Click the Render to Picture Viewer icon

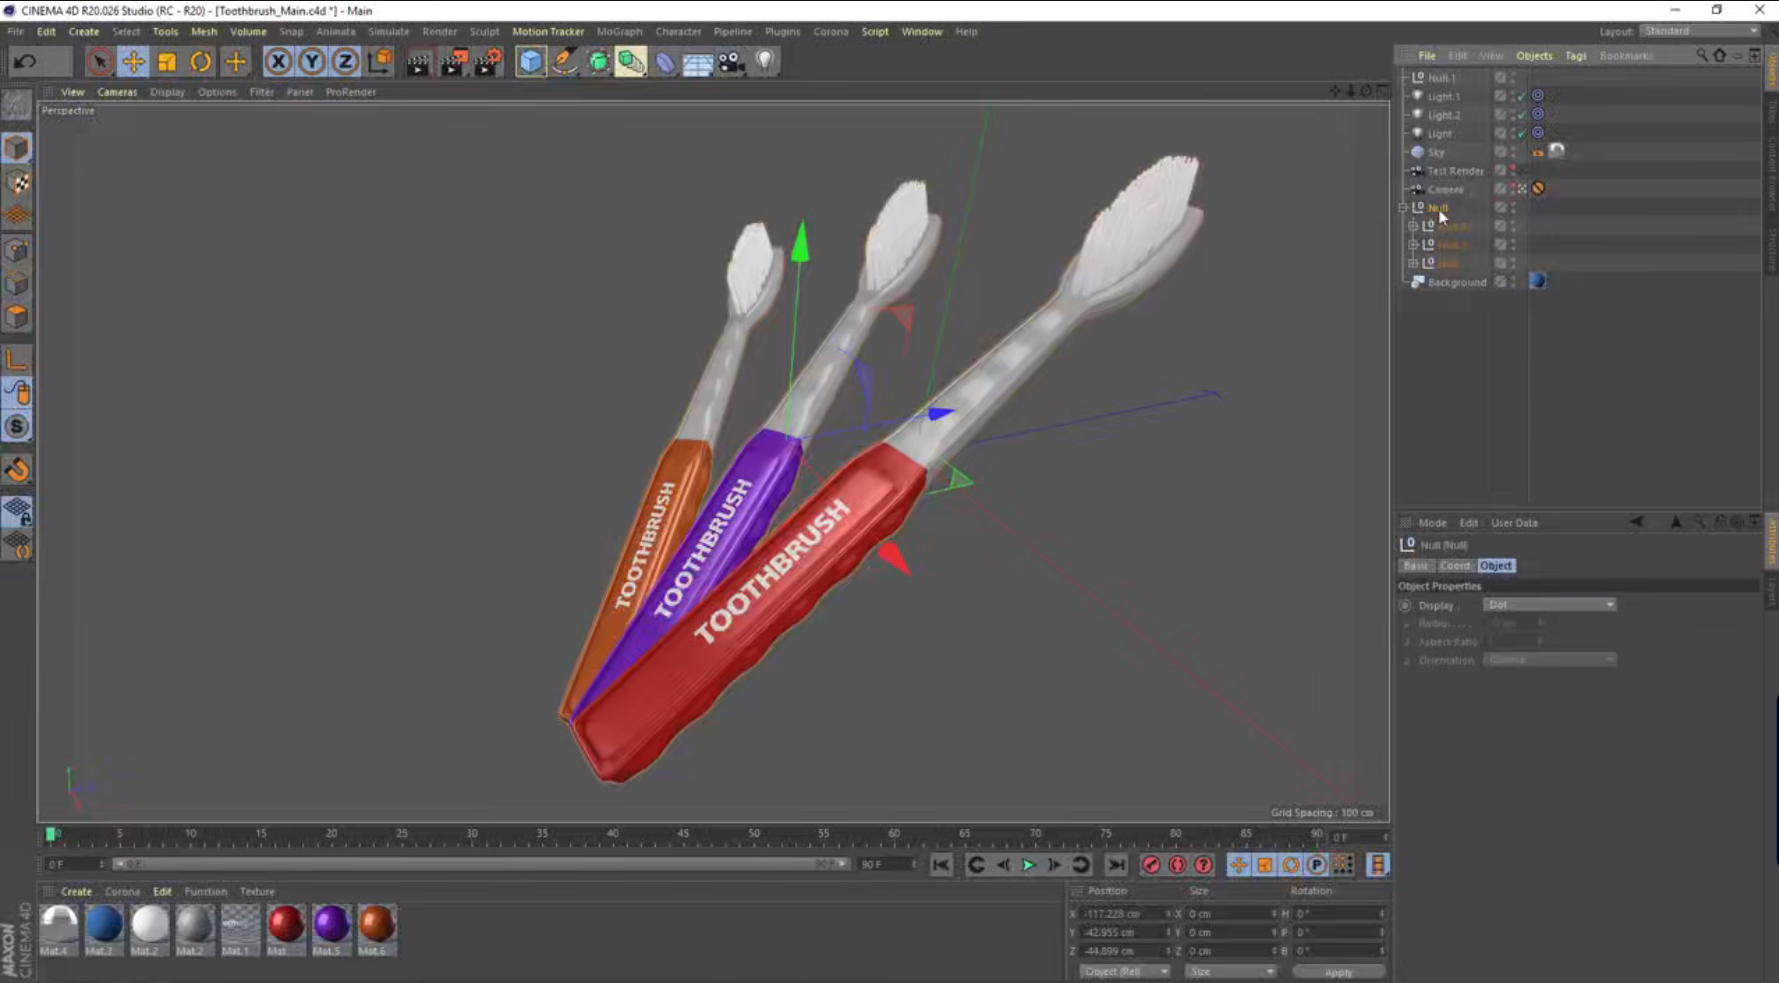(453, 61)
